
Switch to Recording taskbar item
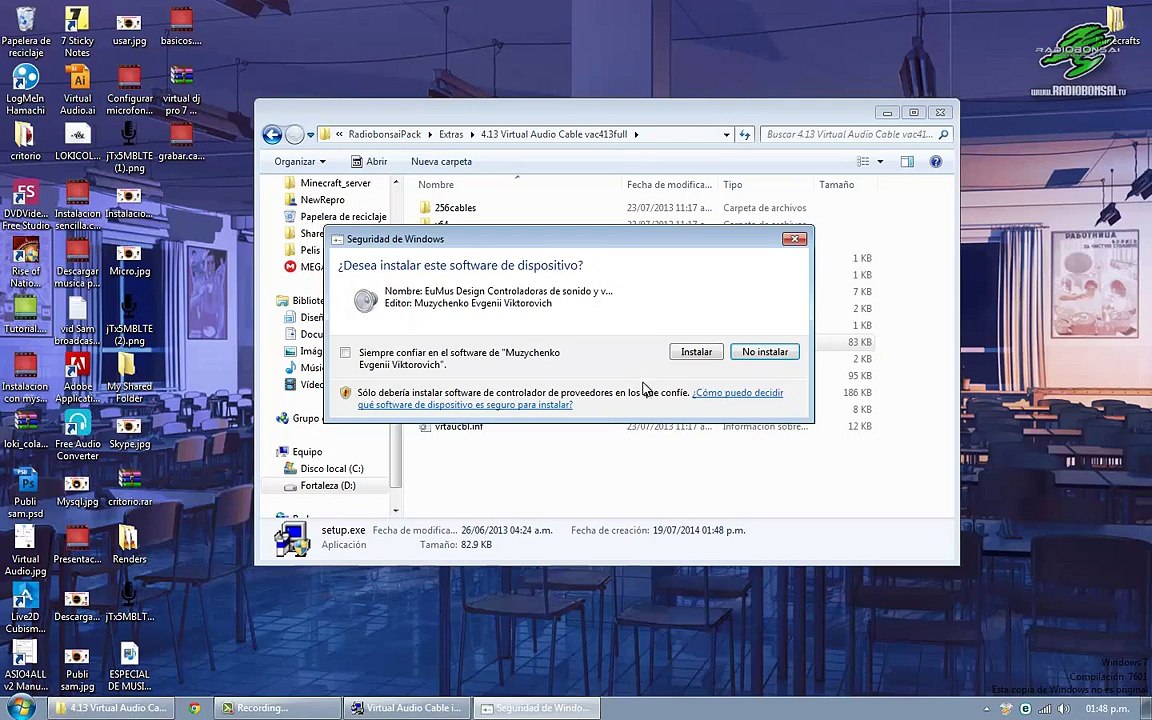click(278, 708)
